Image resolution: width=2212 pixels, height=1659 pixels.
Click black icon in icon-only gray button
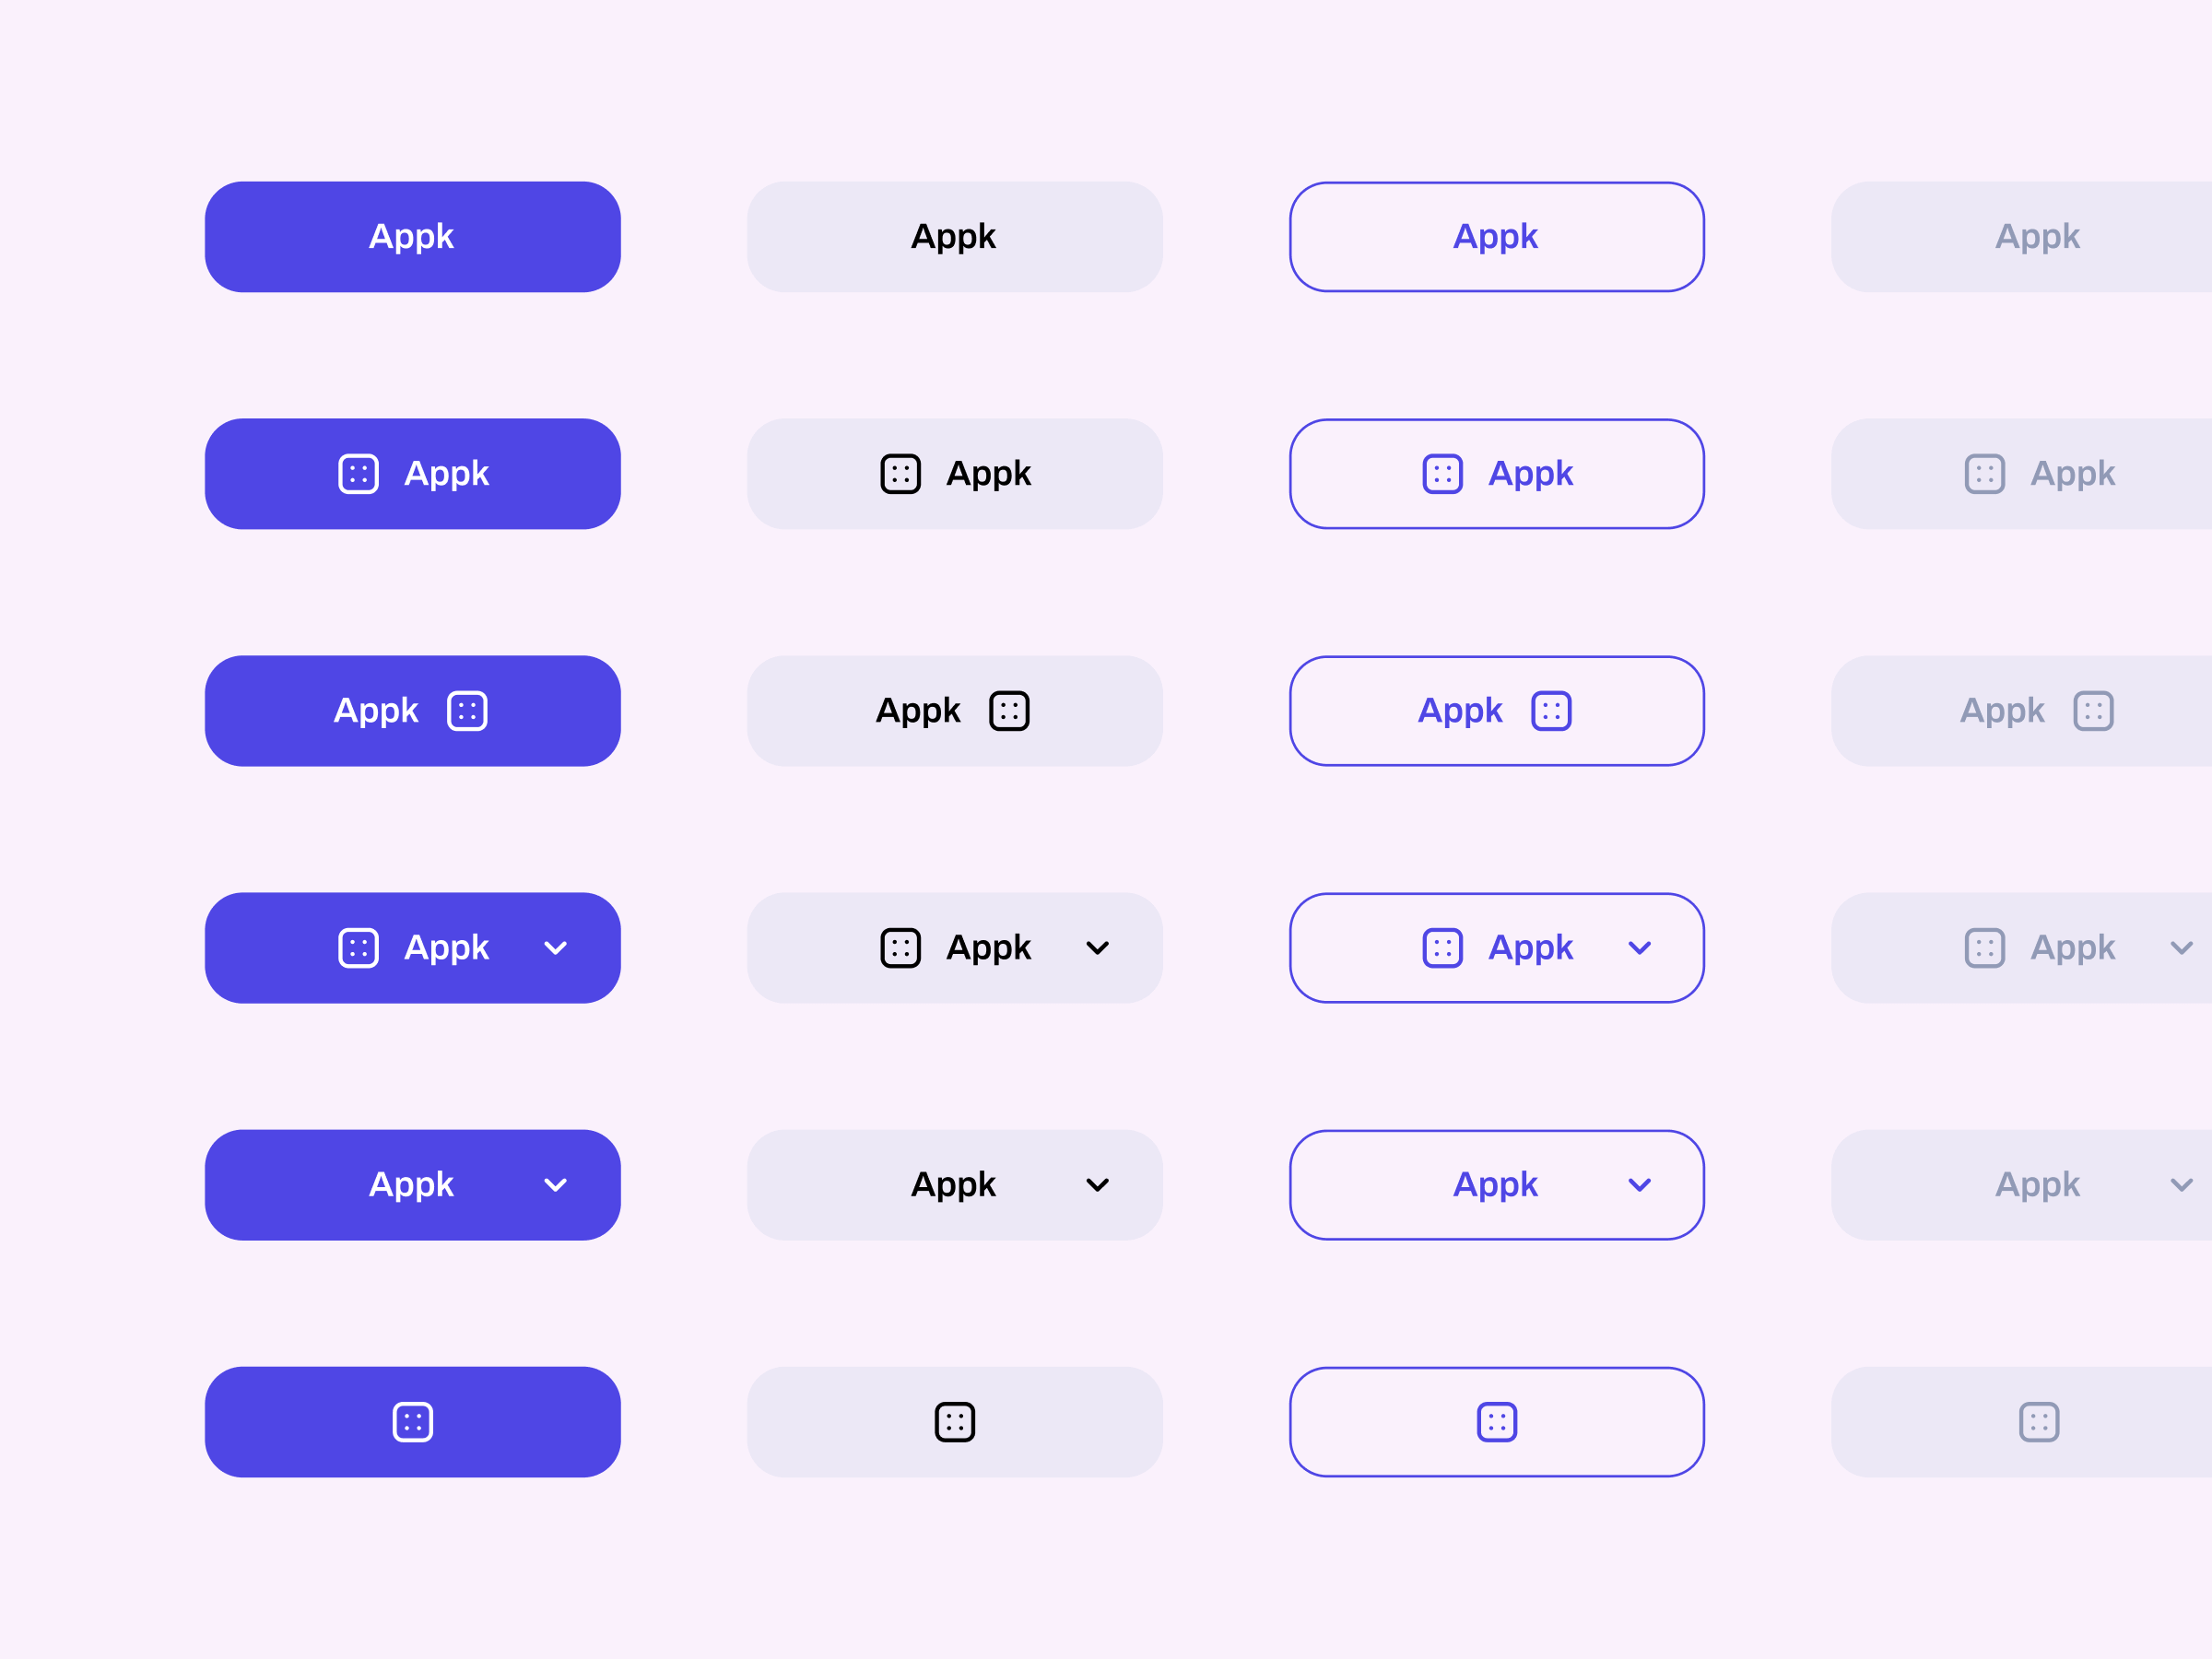point(955,1422)
